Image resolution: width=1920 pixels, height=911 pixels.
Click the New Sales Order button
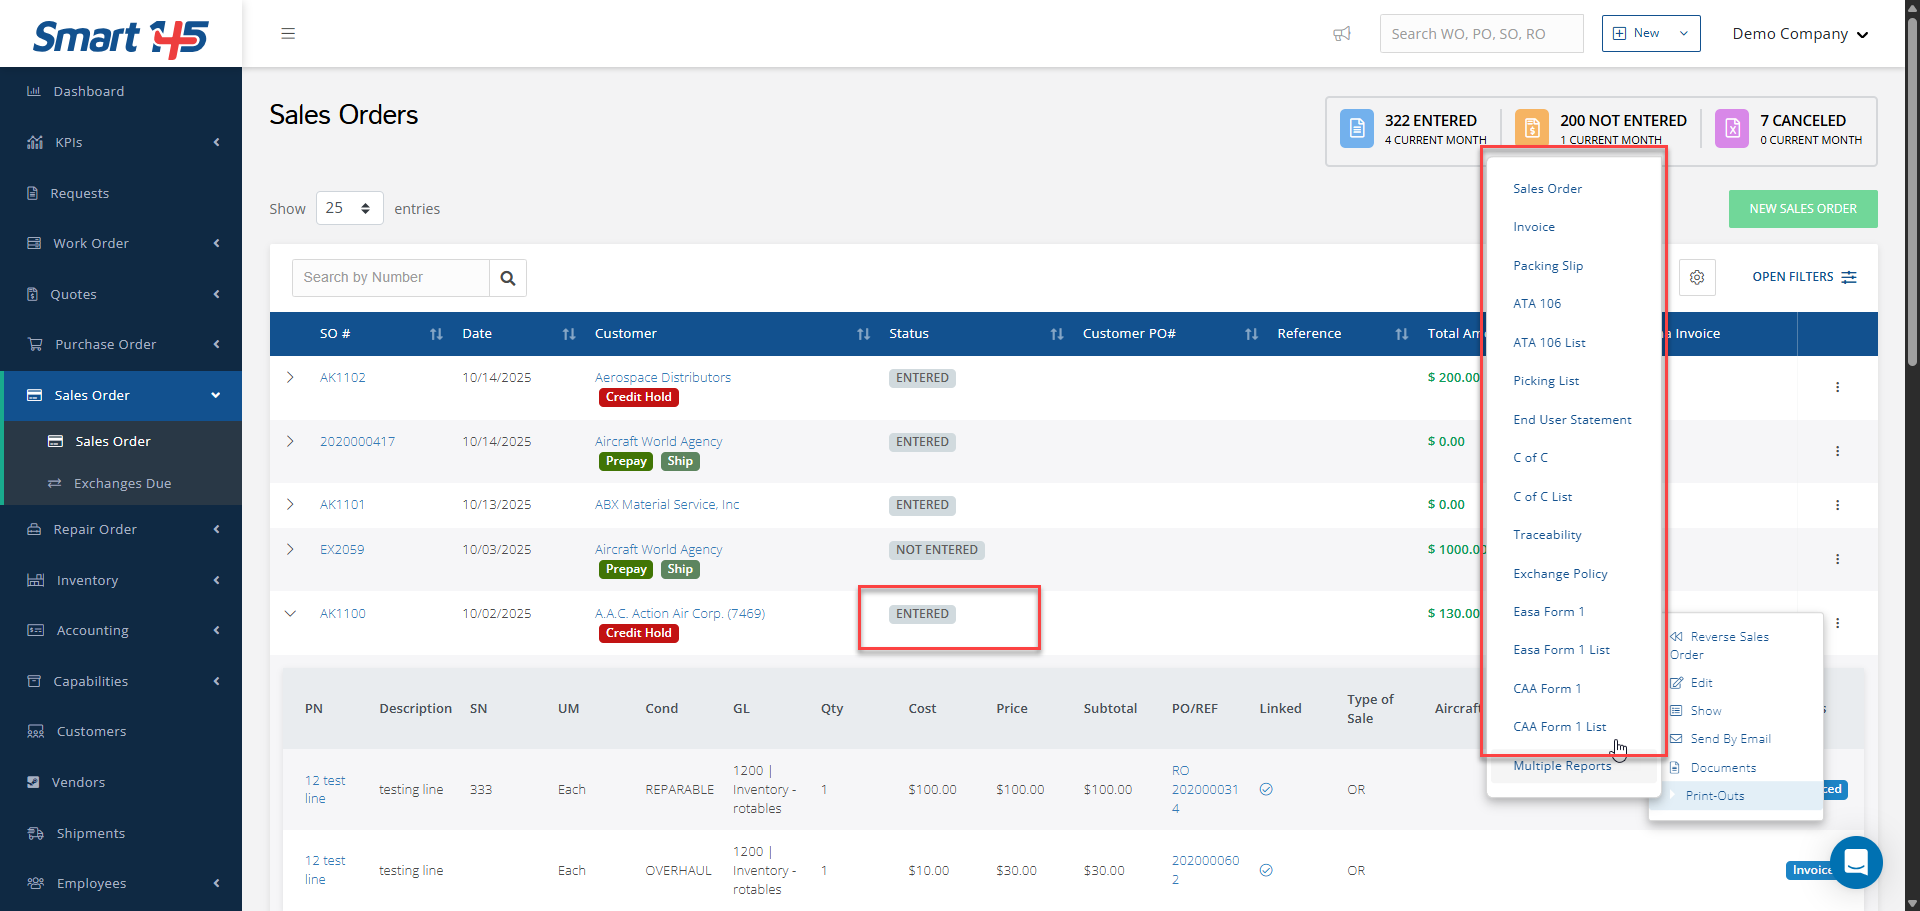point(1802,209)
